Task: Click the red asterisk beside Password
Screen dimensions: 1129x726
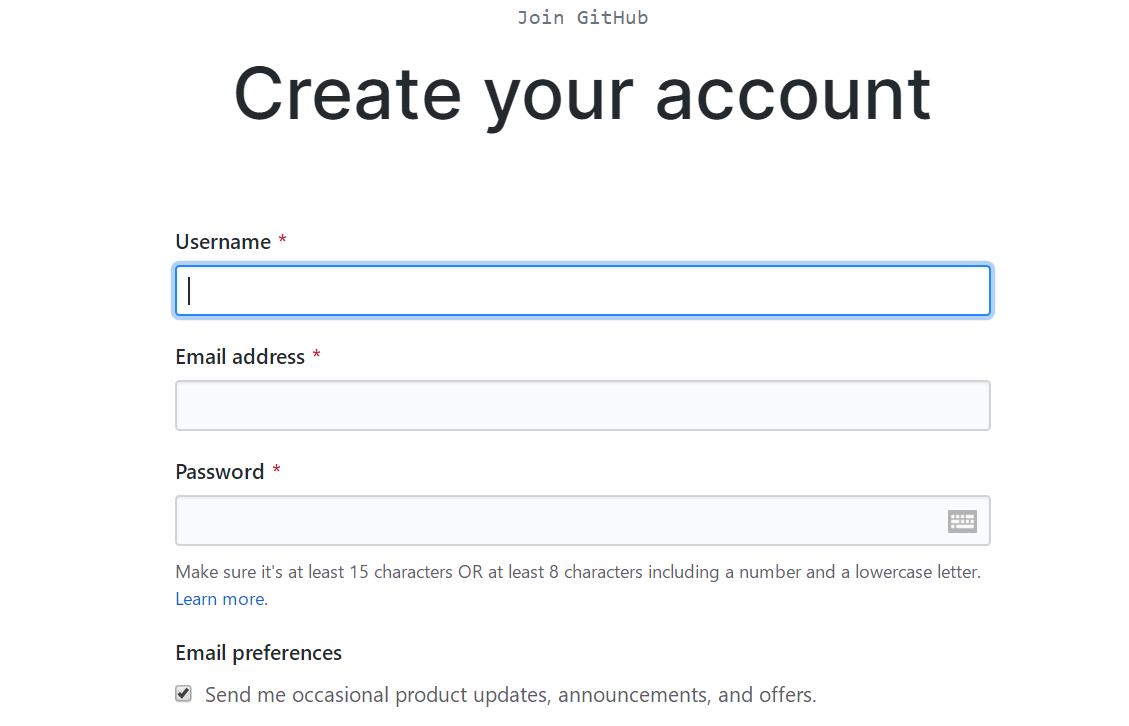Action: pyautogui.click(x=276, y=471)
